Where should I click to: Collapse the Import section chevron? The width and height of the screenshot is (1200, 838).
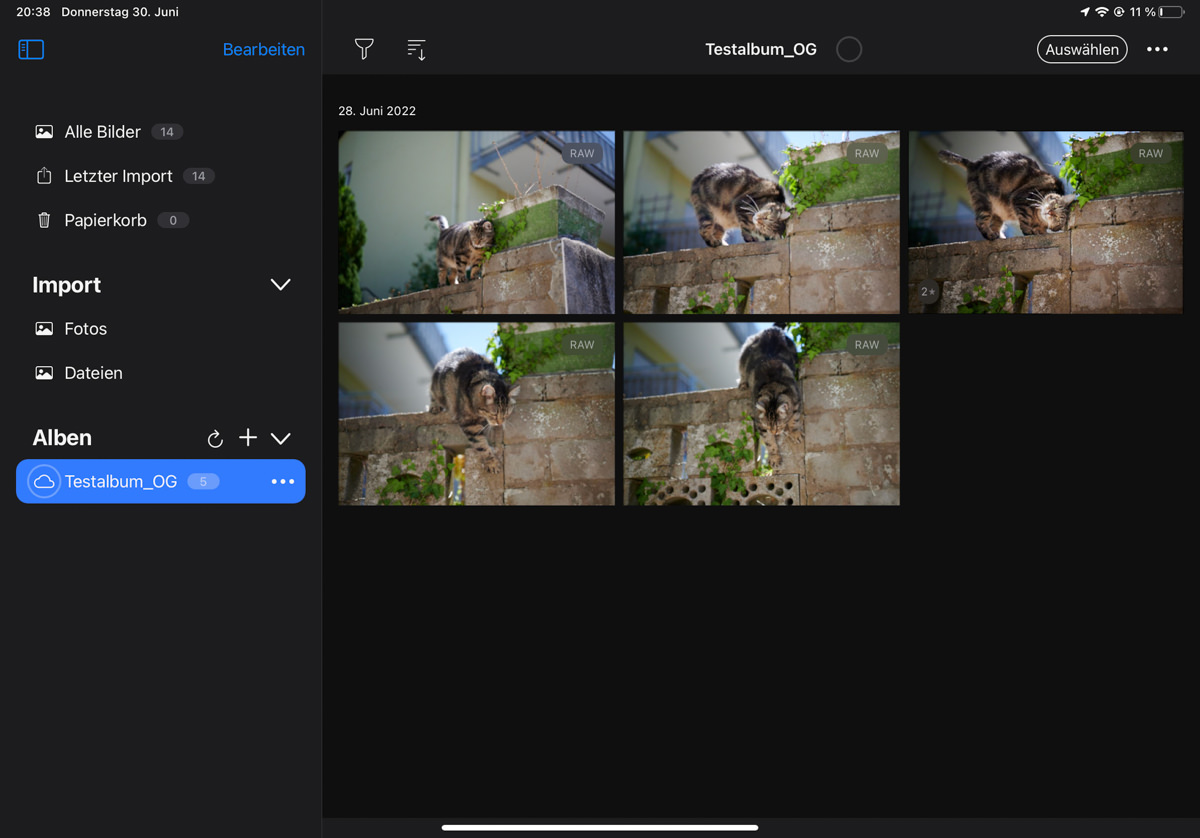pos(281,285)
